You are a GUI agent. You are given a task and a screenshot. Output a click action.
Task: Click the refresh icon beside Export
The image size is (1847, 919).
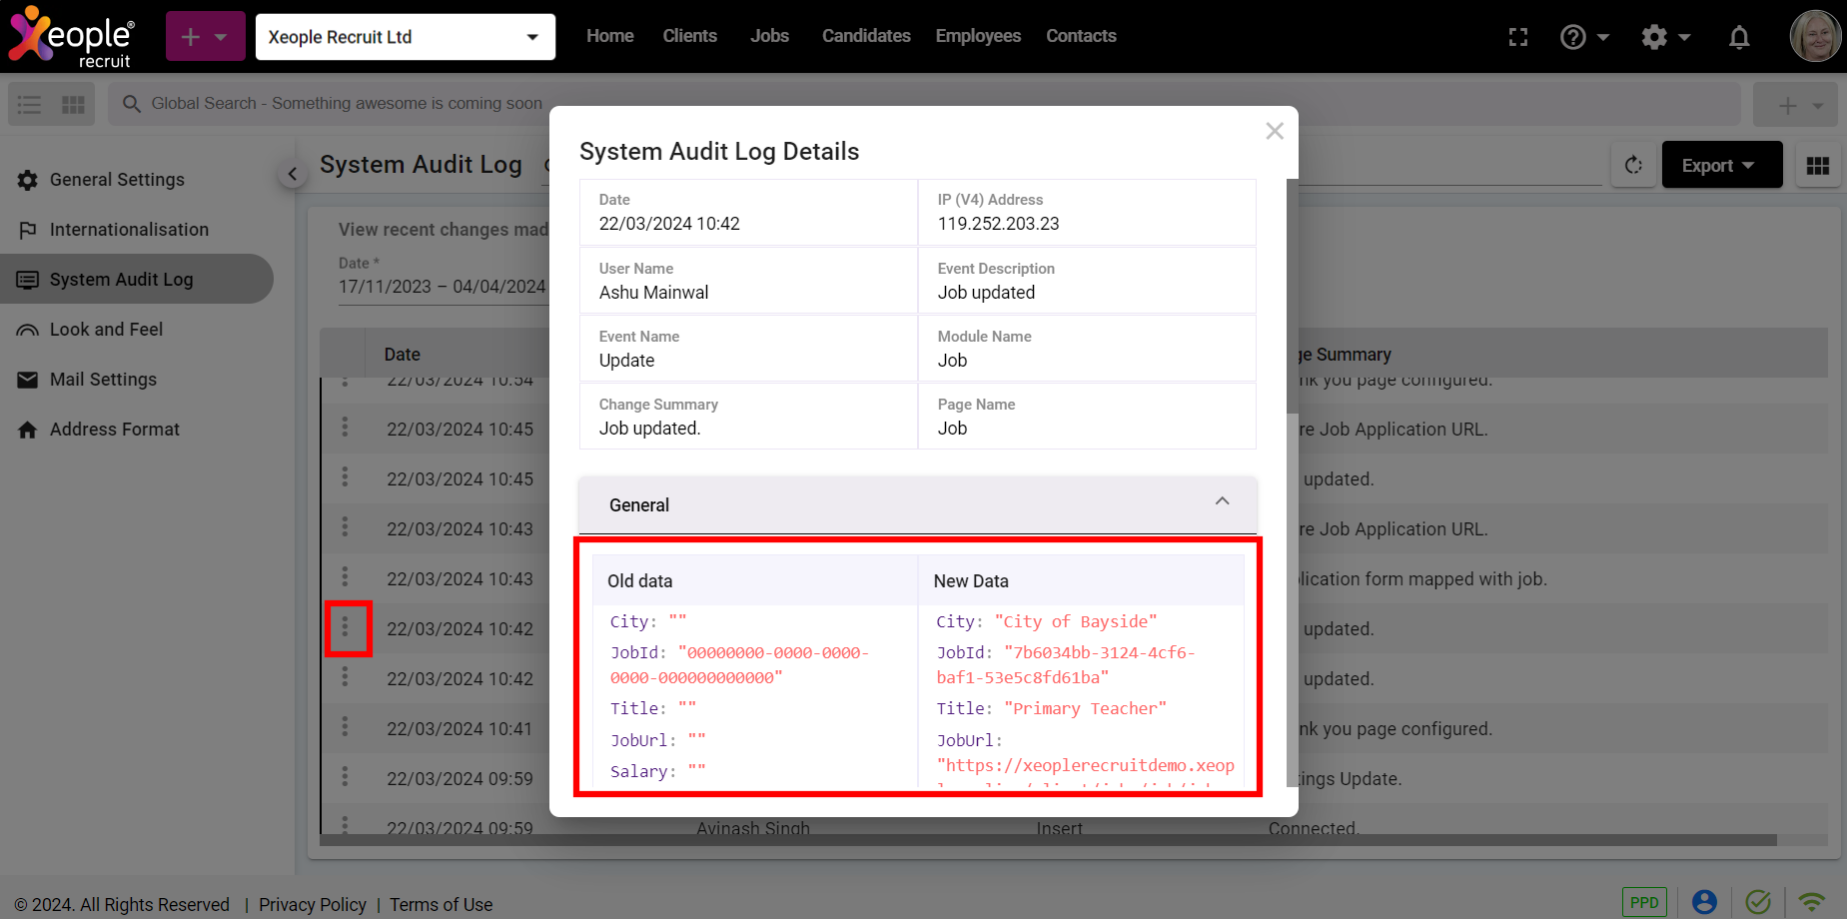1633,165
